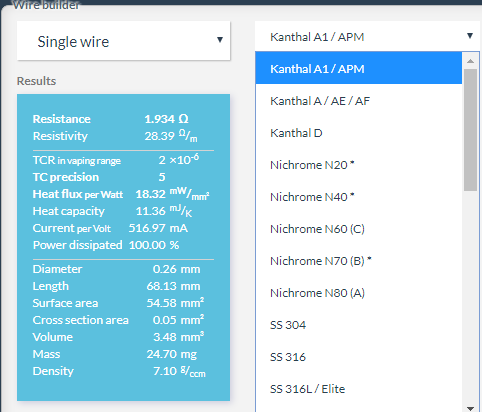Collapse the Kanthal A1 / APM material dropdown
482x412 pixels.
tap(367, 36)
